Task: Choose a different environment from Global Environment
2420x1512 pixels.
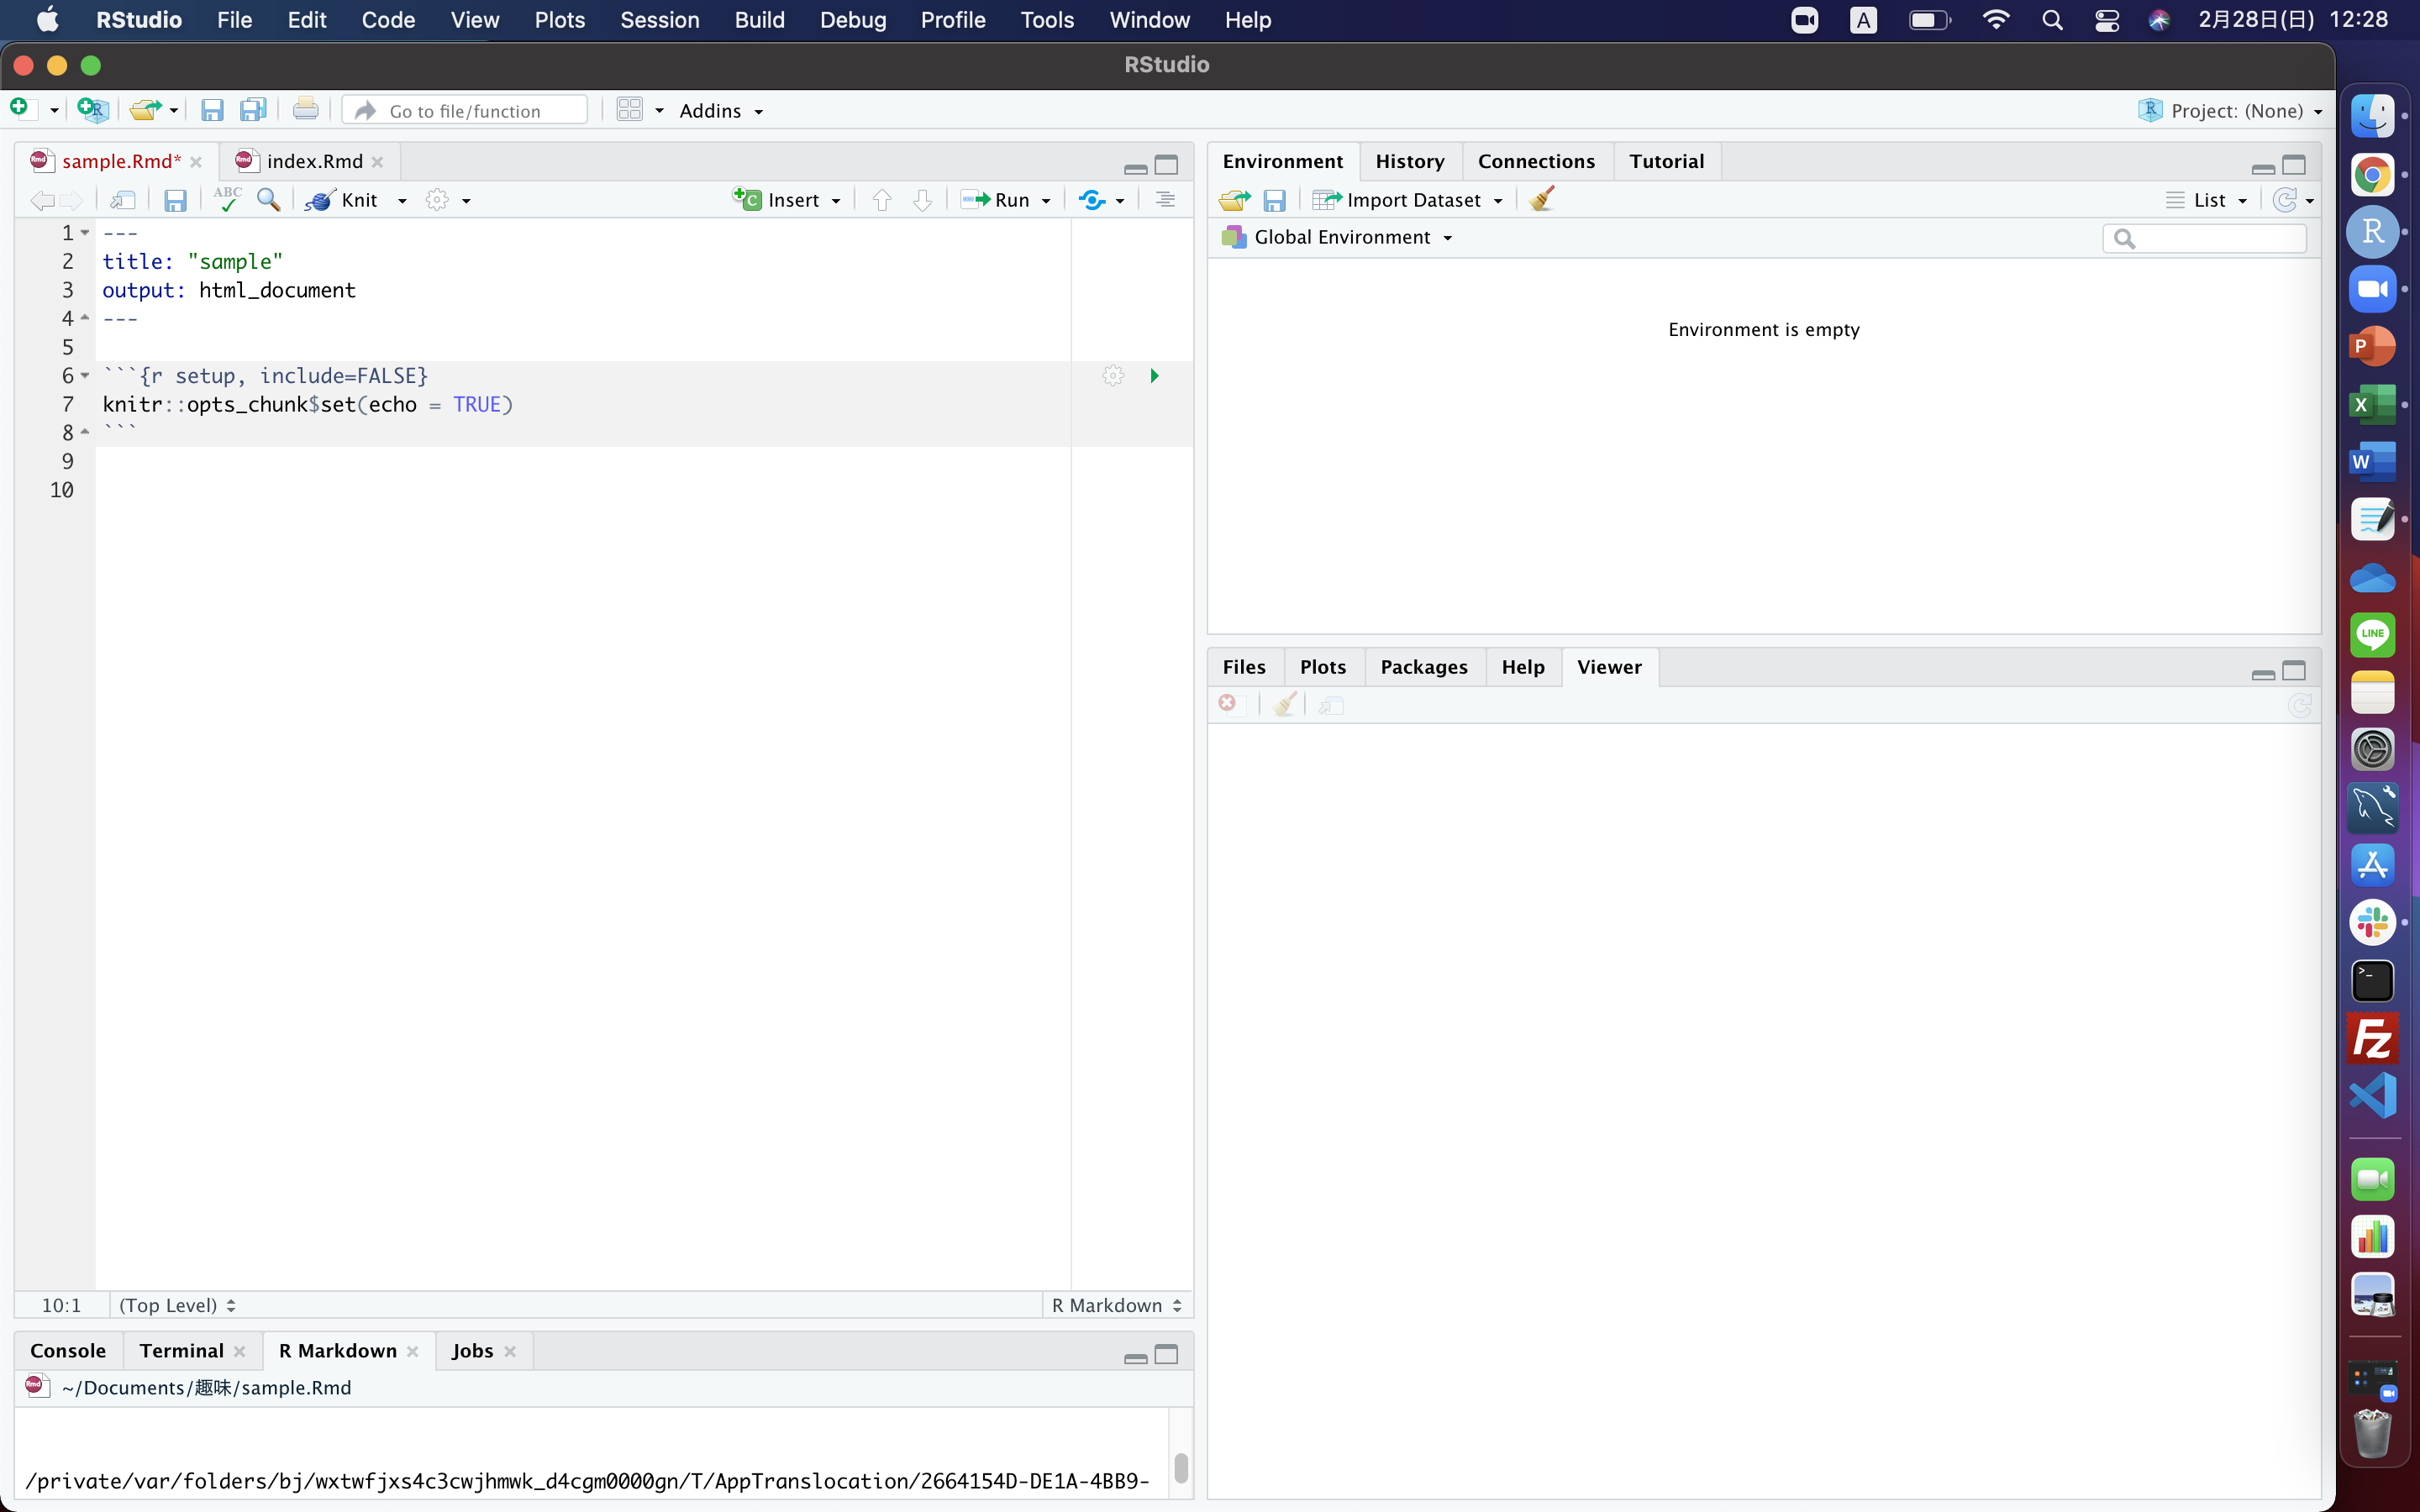Action: 1337,237
